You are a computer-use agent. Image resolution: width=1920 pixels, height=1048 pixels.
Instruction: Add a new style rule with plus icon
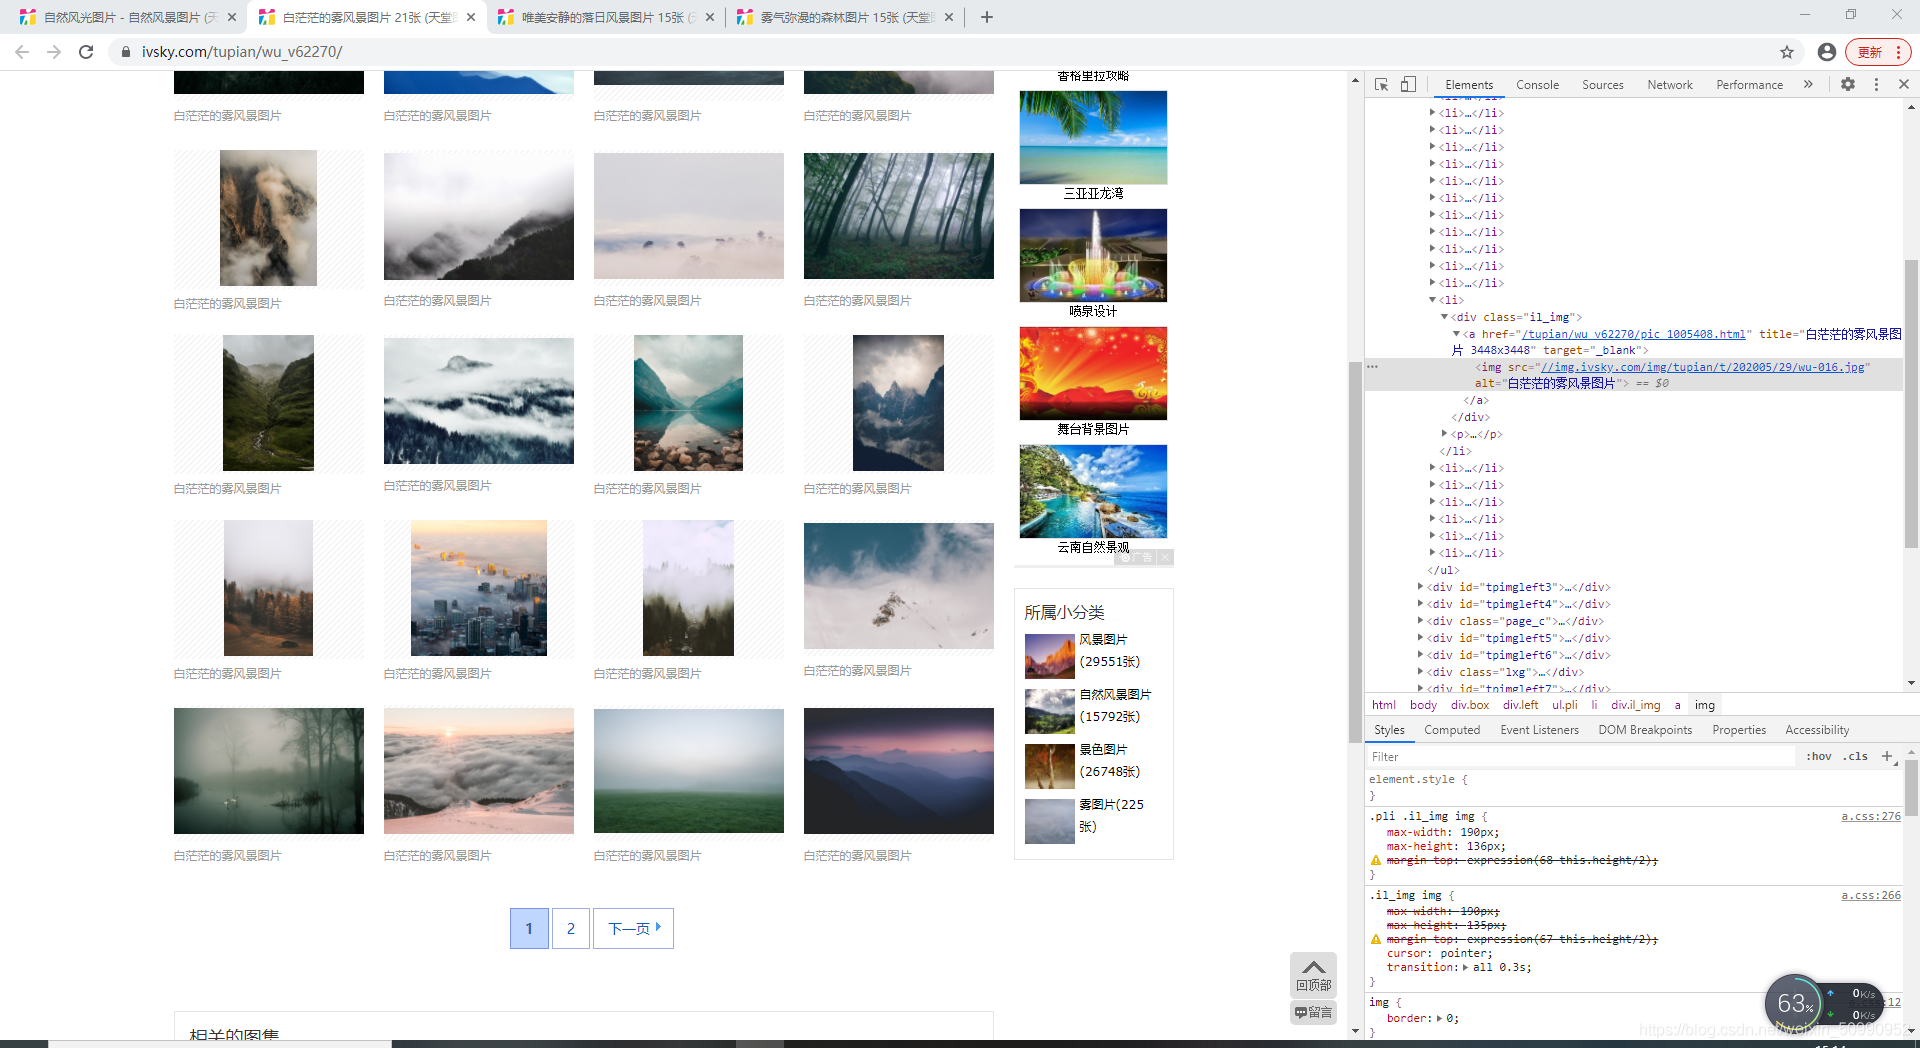1887,757
